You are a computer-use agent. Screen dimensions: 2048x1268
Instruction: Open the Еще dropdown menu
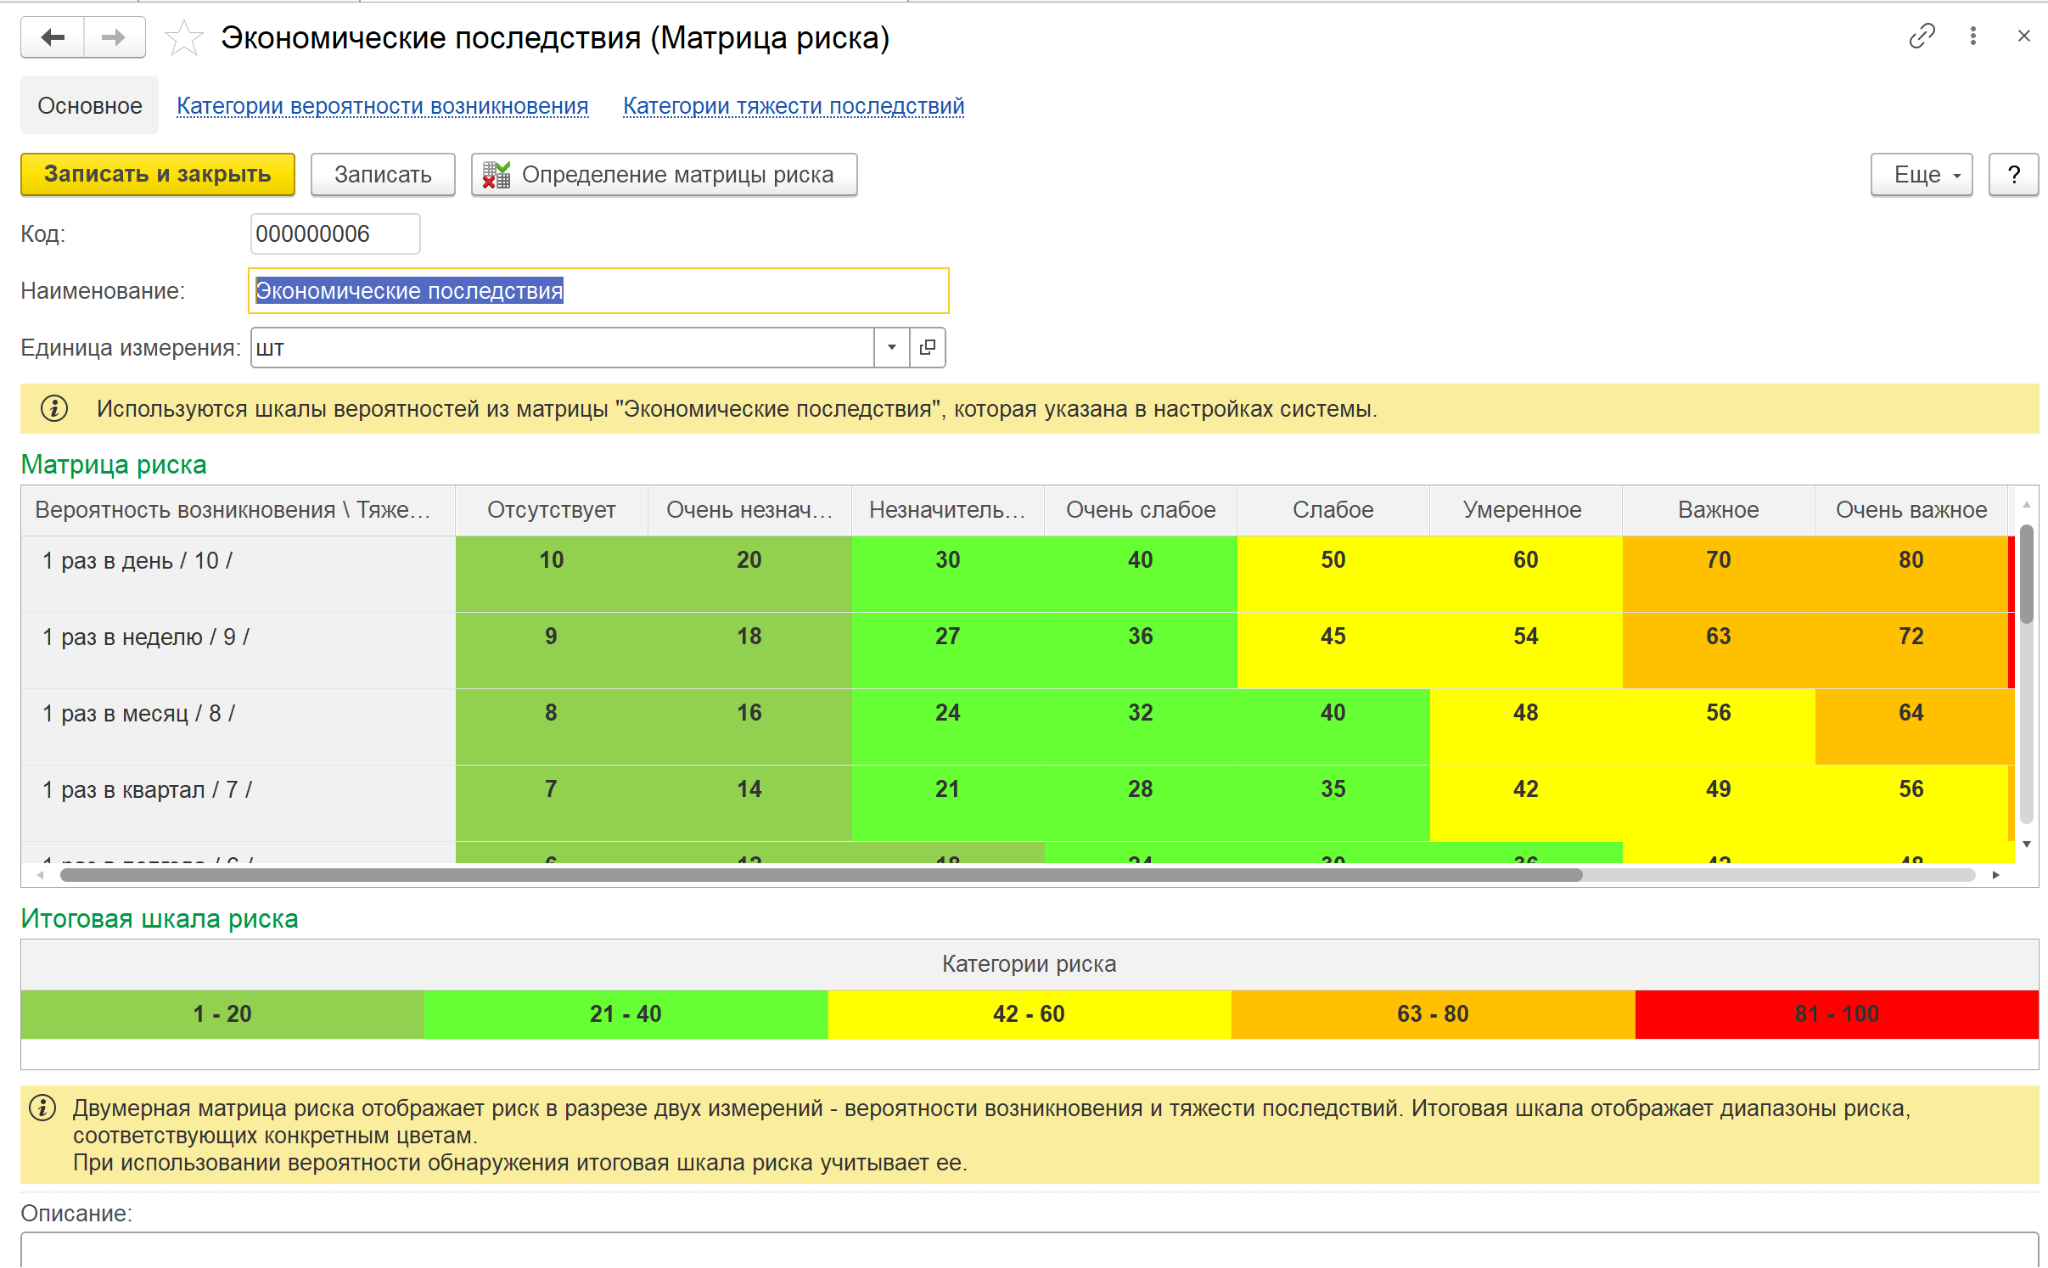click(1921, 175)
